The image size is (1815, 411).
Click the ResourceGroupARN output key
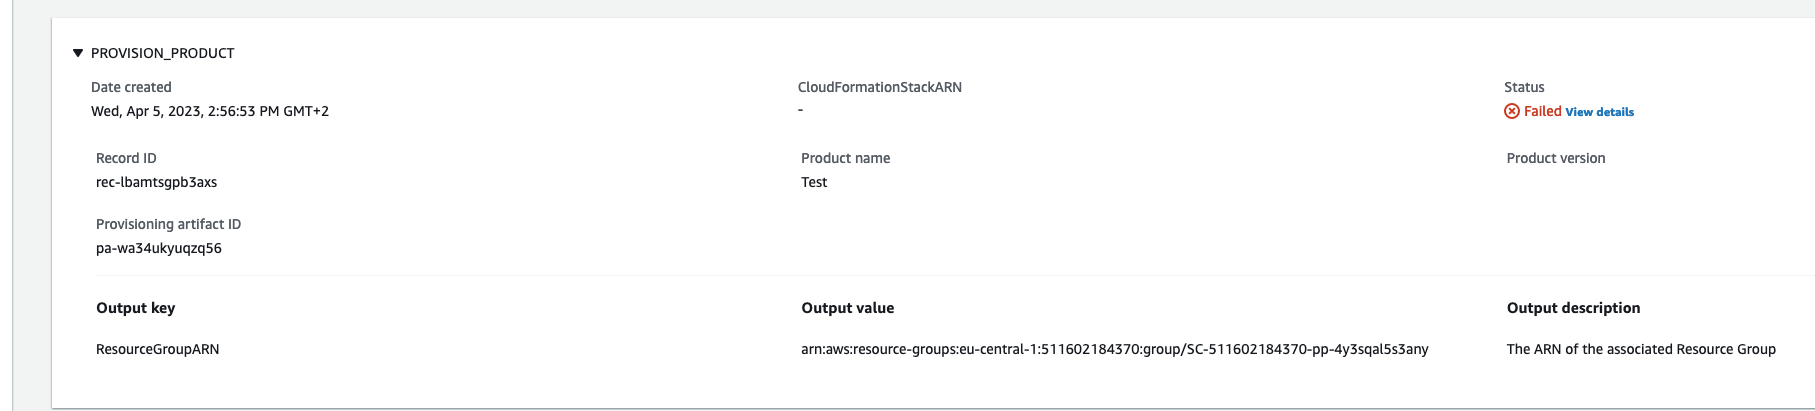point(157,349)
